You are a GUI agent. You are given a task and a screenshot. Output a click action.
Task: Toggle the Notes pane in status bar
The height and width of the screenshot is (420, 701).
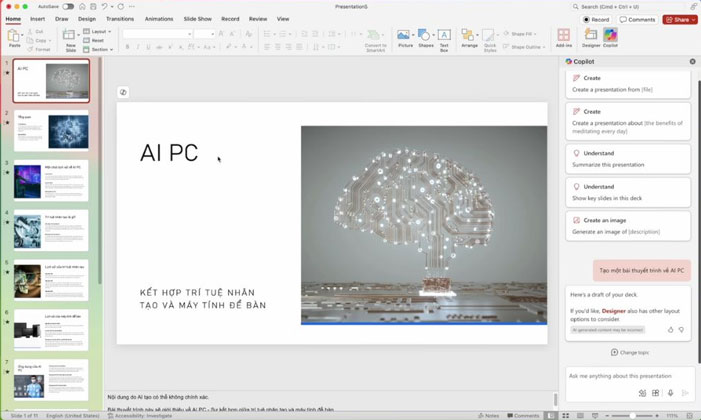(x=488, y=415)
